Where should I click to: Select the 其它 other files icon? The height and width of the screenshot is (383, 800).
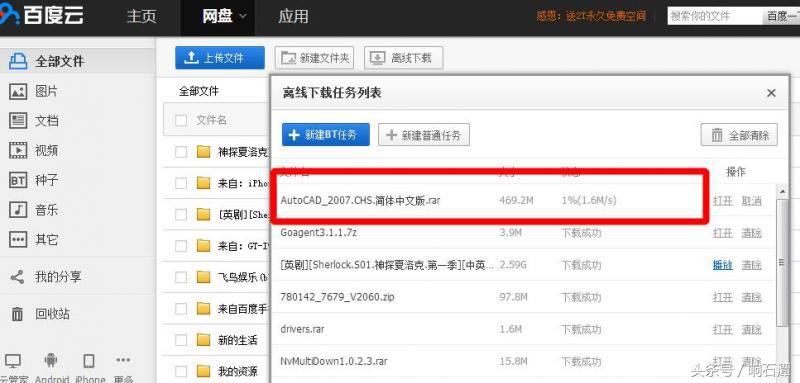pos(18,239)
